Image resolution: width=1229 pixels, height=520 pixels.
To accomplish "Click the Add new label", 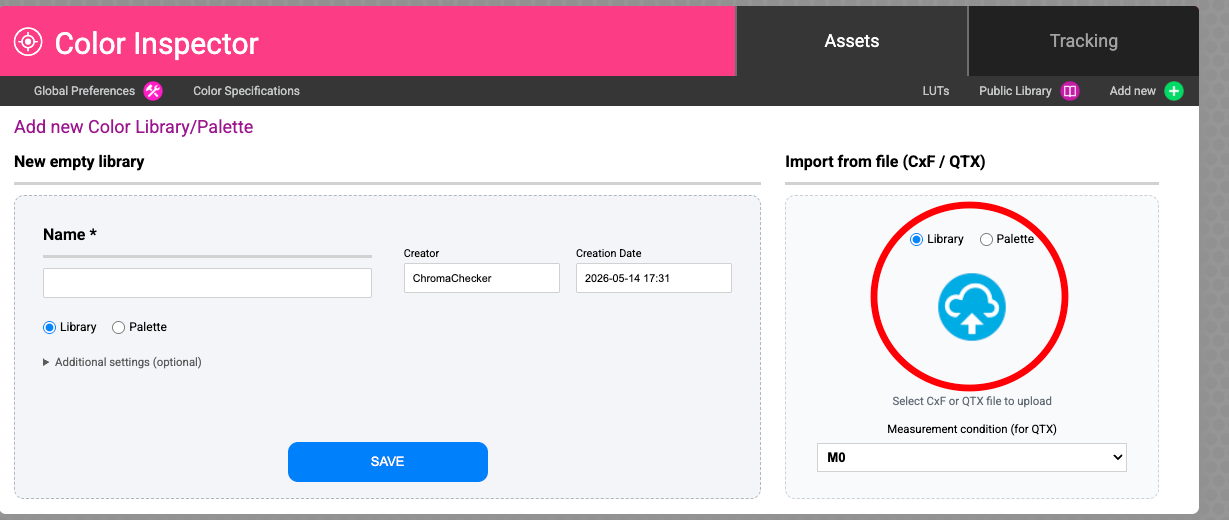I will 1132,91.
